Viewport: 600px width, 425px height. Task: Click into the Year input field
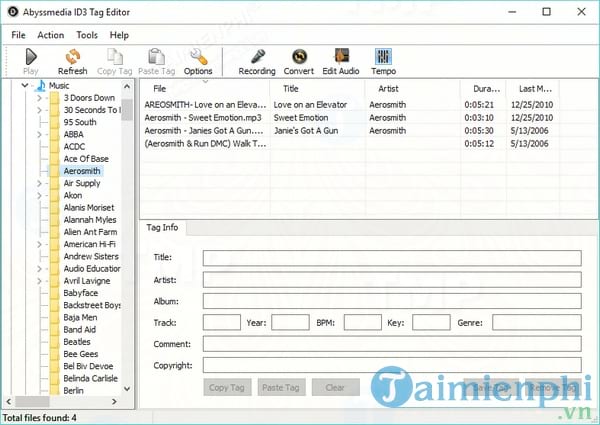click(x=290, y=322)
